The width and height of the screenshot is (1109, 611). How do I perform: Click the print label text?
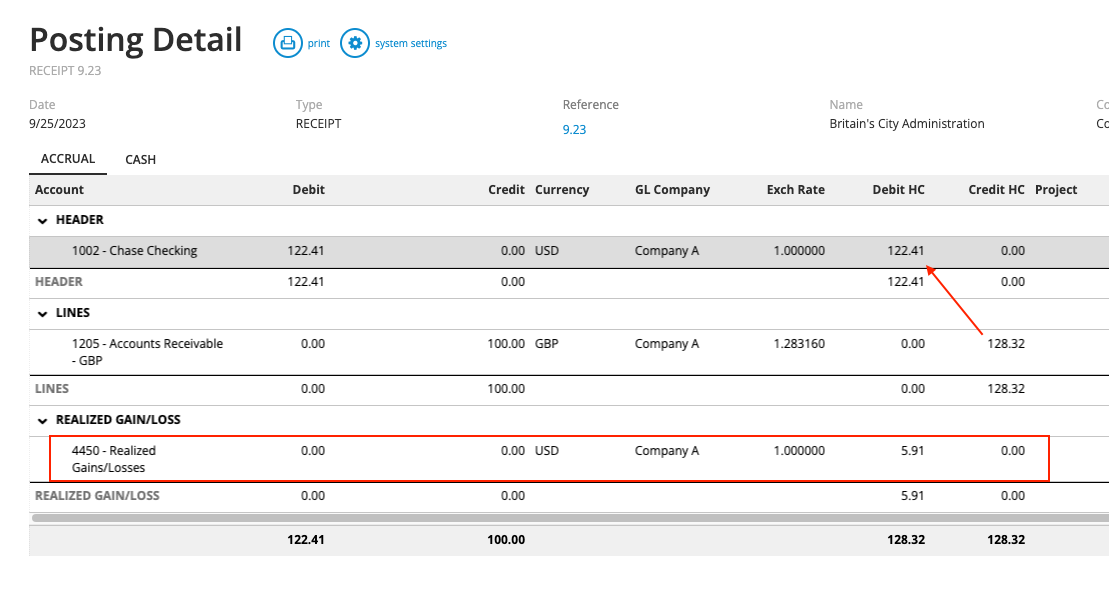[319, 43]
